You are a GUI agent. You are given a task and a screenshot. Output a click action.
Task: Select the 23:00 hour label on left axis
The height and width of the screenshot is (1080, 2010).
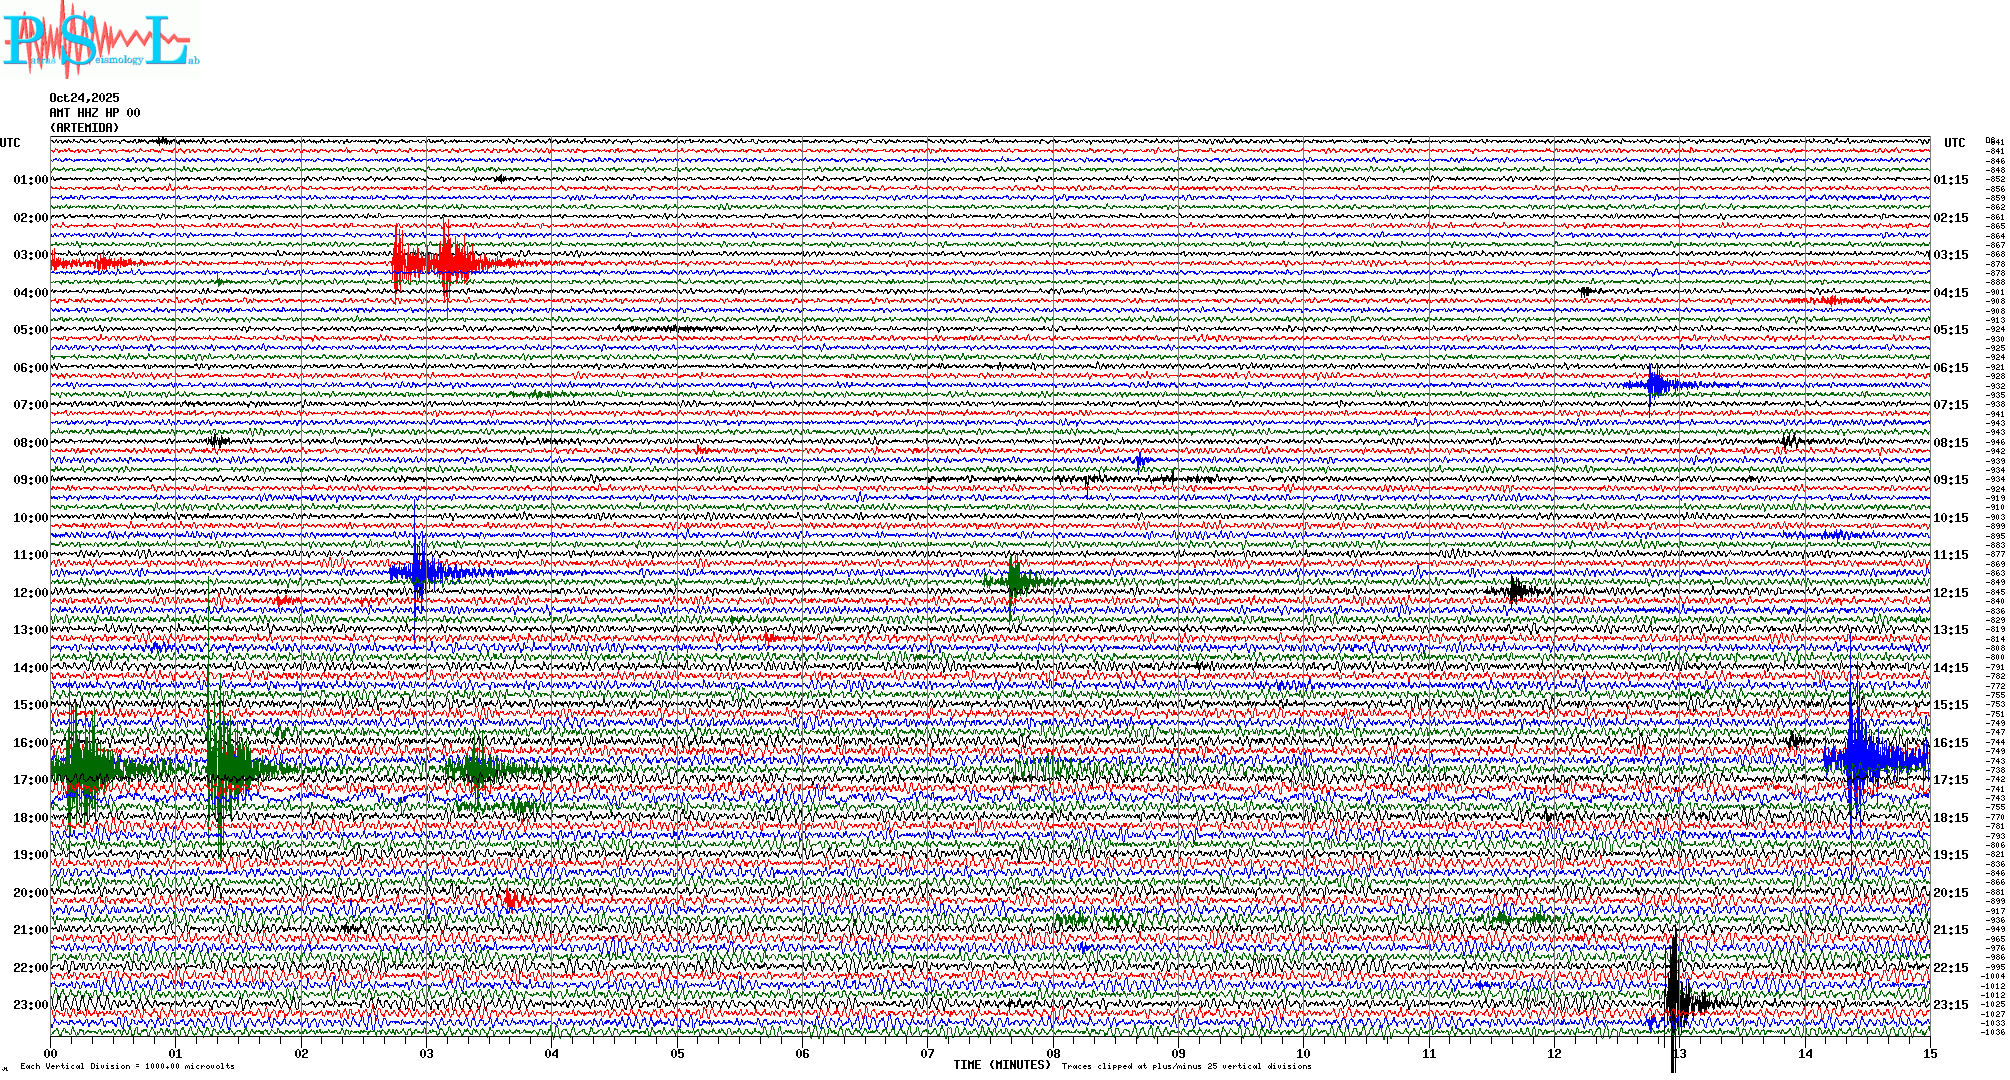(30, 1005)
